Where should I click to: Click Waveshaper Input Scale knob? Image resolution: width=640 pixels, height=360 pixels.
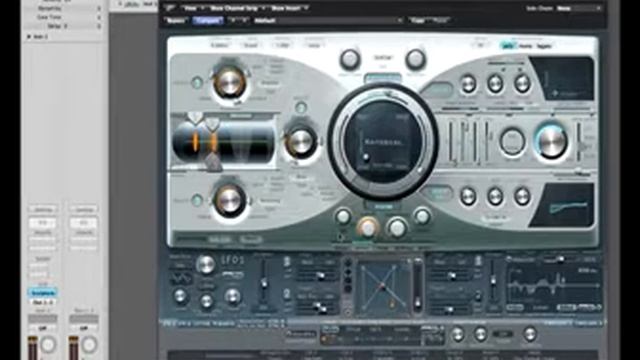click(350, 60)
